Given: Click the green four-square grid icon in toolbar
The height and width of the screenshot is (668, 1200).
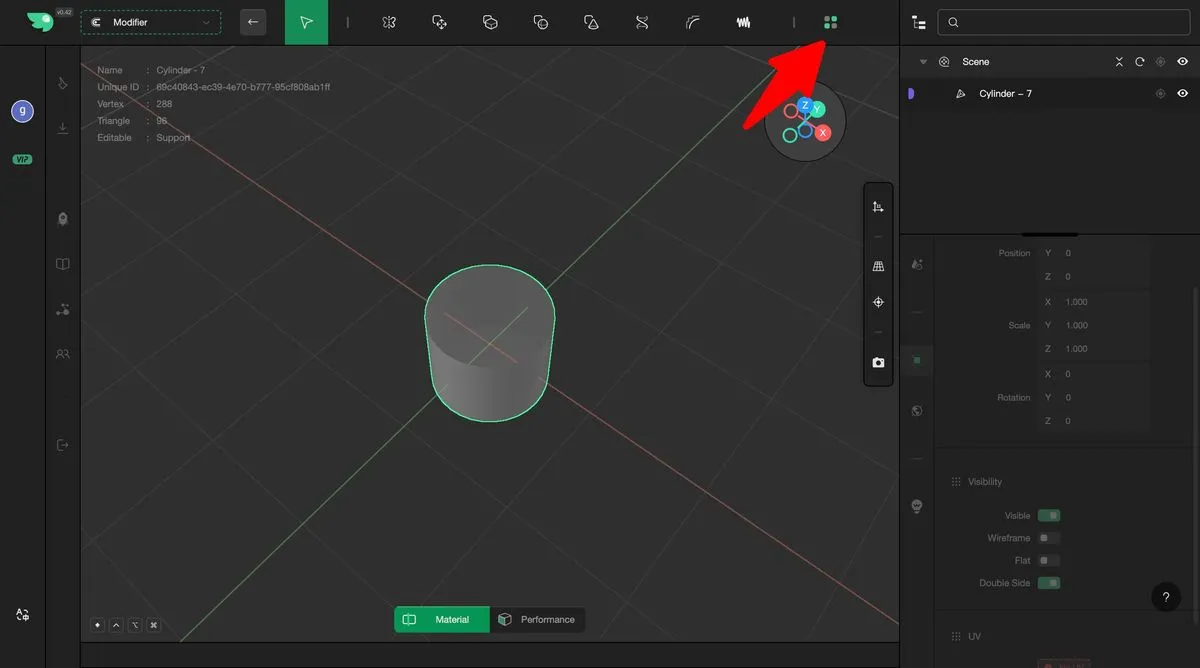Looking at the screenshot, I should click(830, 22).
